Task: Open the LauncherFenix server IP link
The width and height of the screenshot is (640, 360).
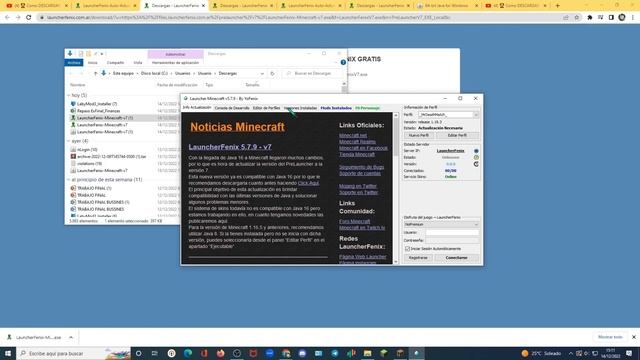Action: 450,151
